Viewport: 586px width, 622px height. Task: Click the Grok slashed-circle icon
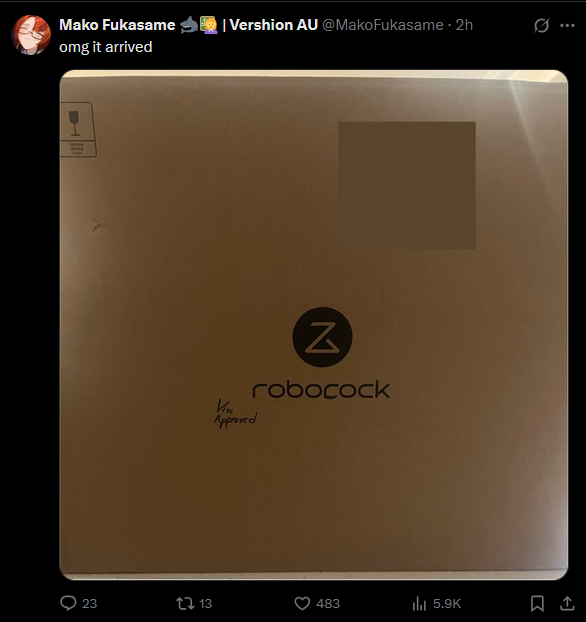(x=541, y=25)
